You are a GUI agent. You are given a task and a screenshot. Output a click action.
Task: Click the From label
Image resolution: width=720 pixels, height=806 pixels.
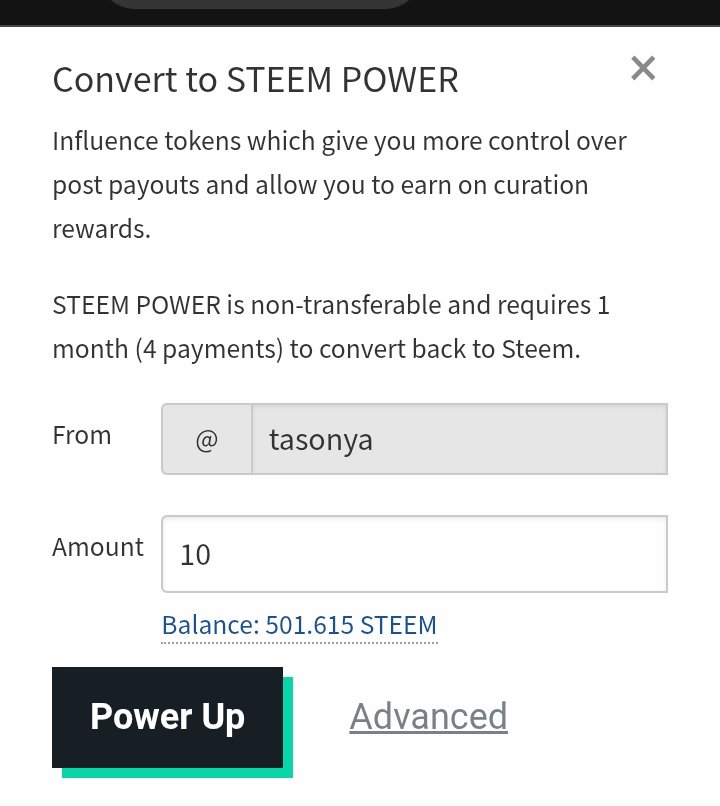[82, 436]
